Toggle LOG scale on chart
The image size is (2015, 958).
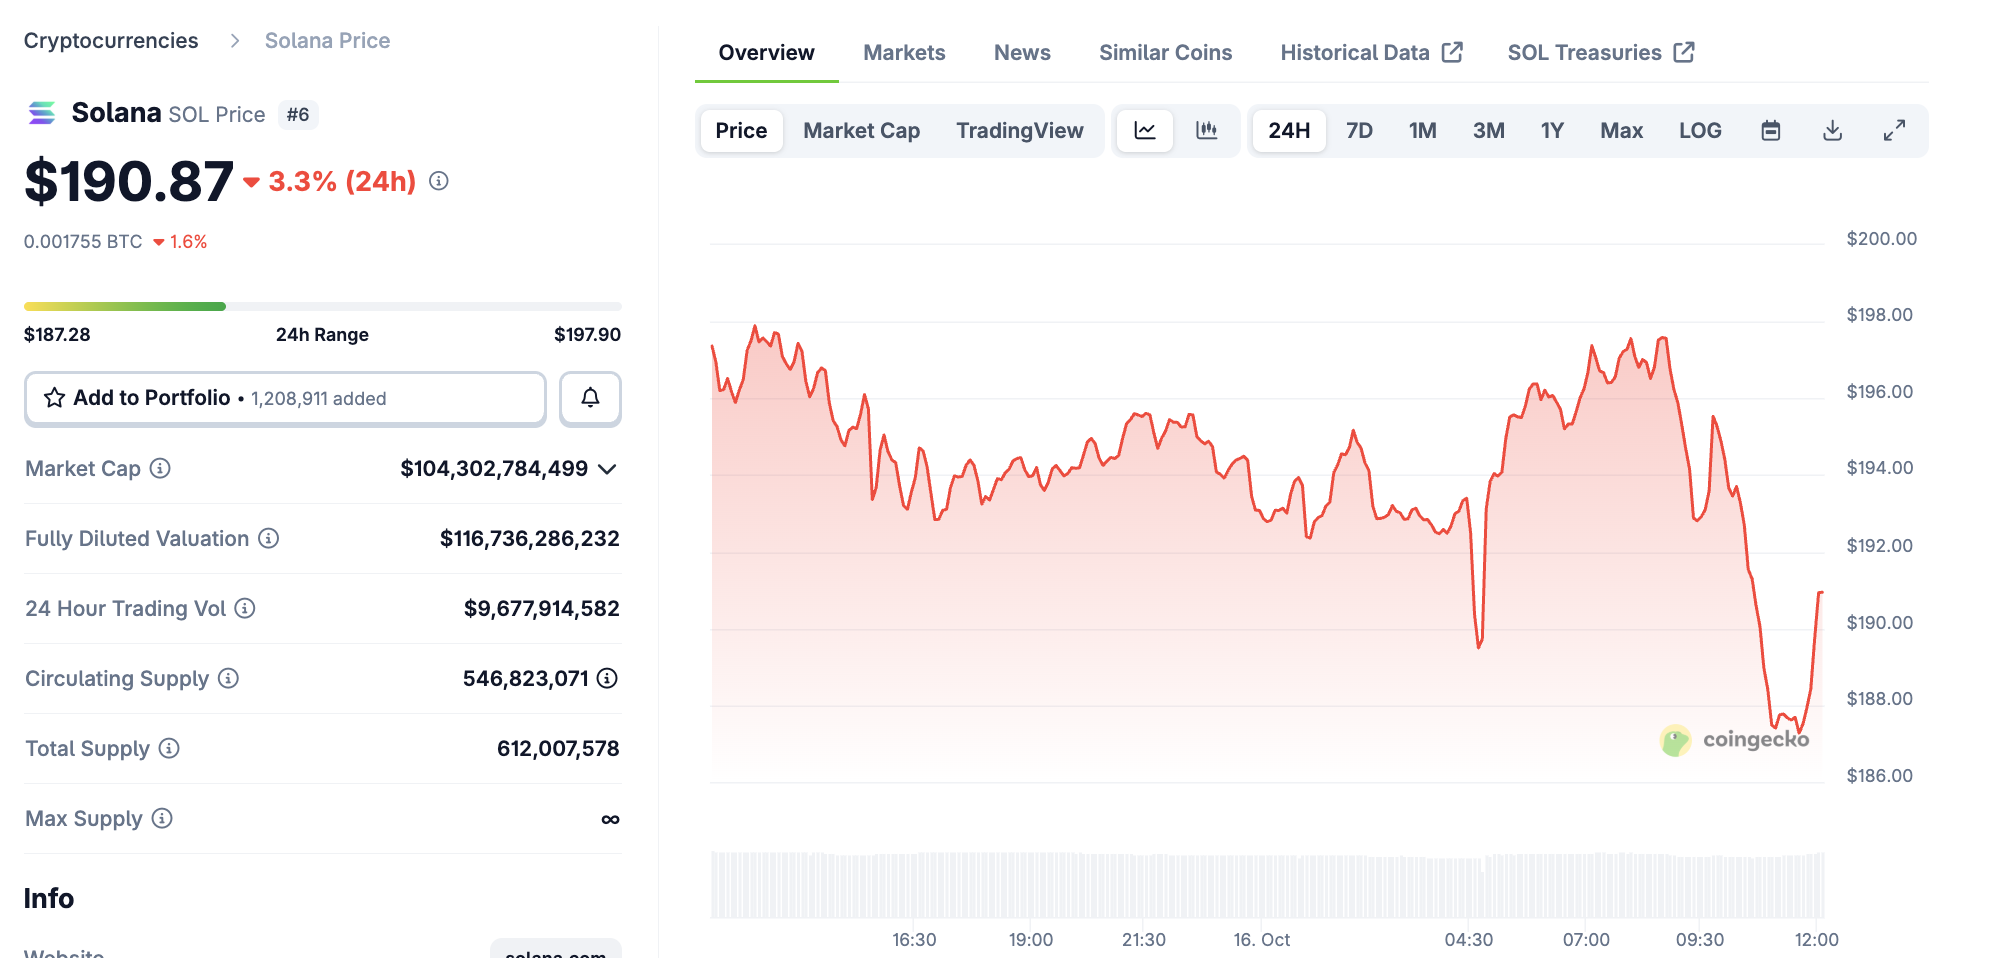click(x=1699, y=131)
